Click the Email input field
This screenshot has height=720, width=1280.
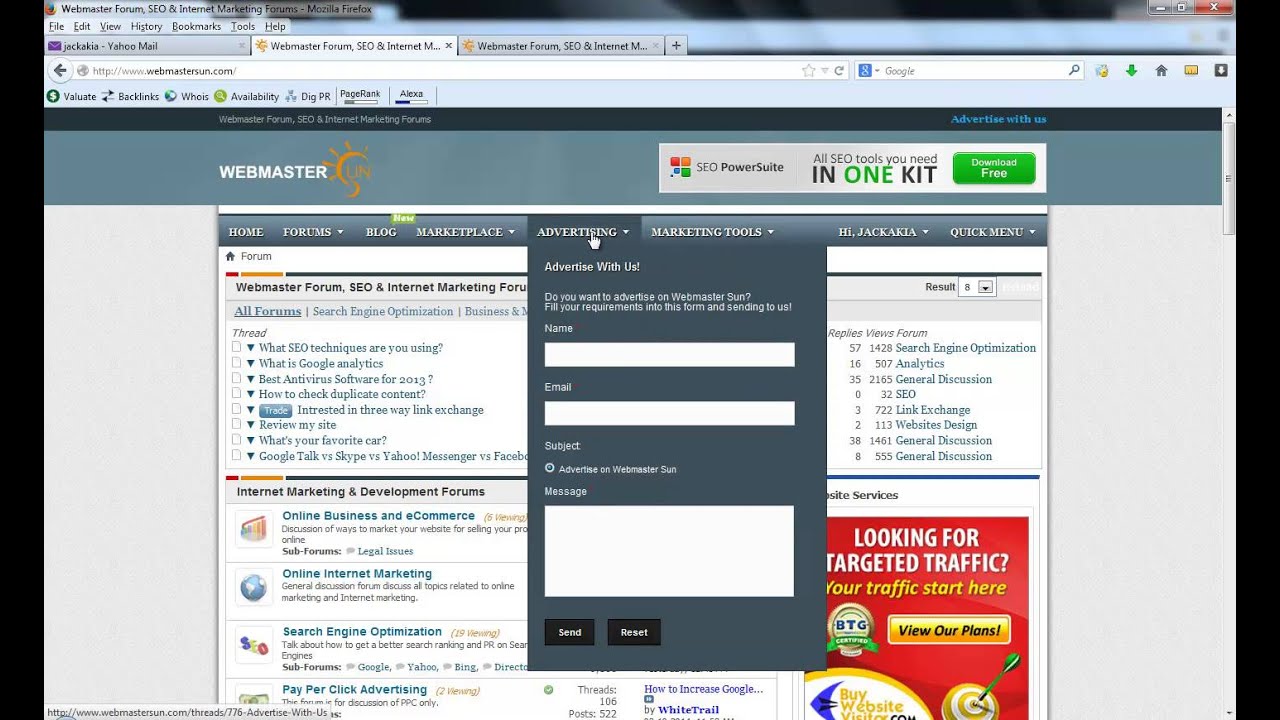(669, 413)
